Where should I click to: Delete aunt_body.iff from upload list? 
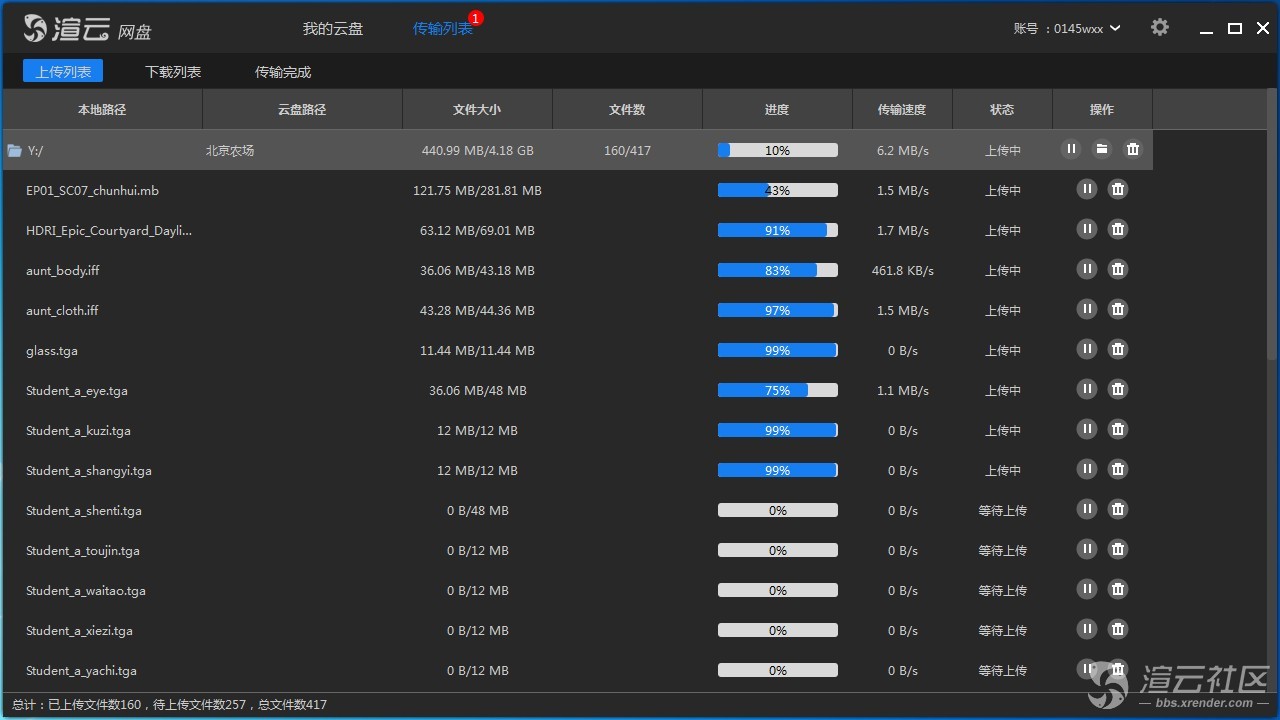point(1118,269)
